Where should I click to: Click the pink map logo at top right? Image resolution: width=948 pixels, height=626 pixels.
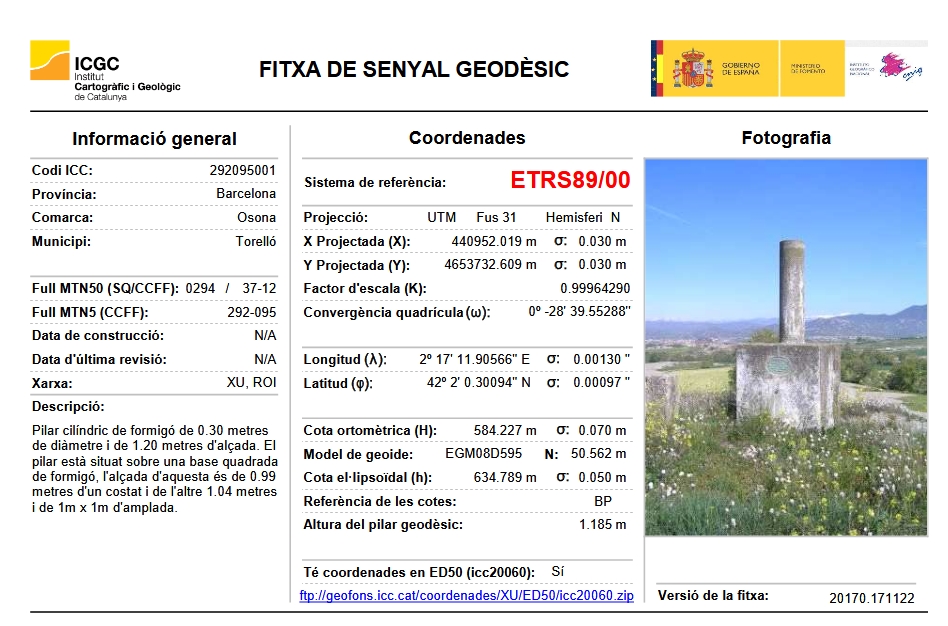(x=897, y=68)
